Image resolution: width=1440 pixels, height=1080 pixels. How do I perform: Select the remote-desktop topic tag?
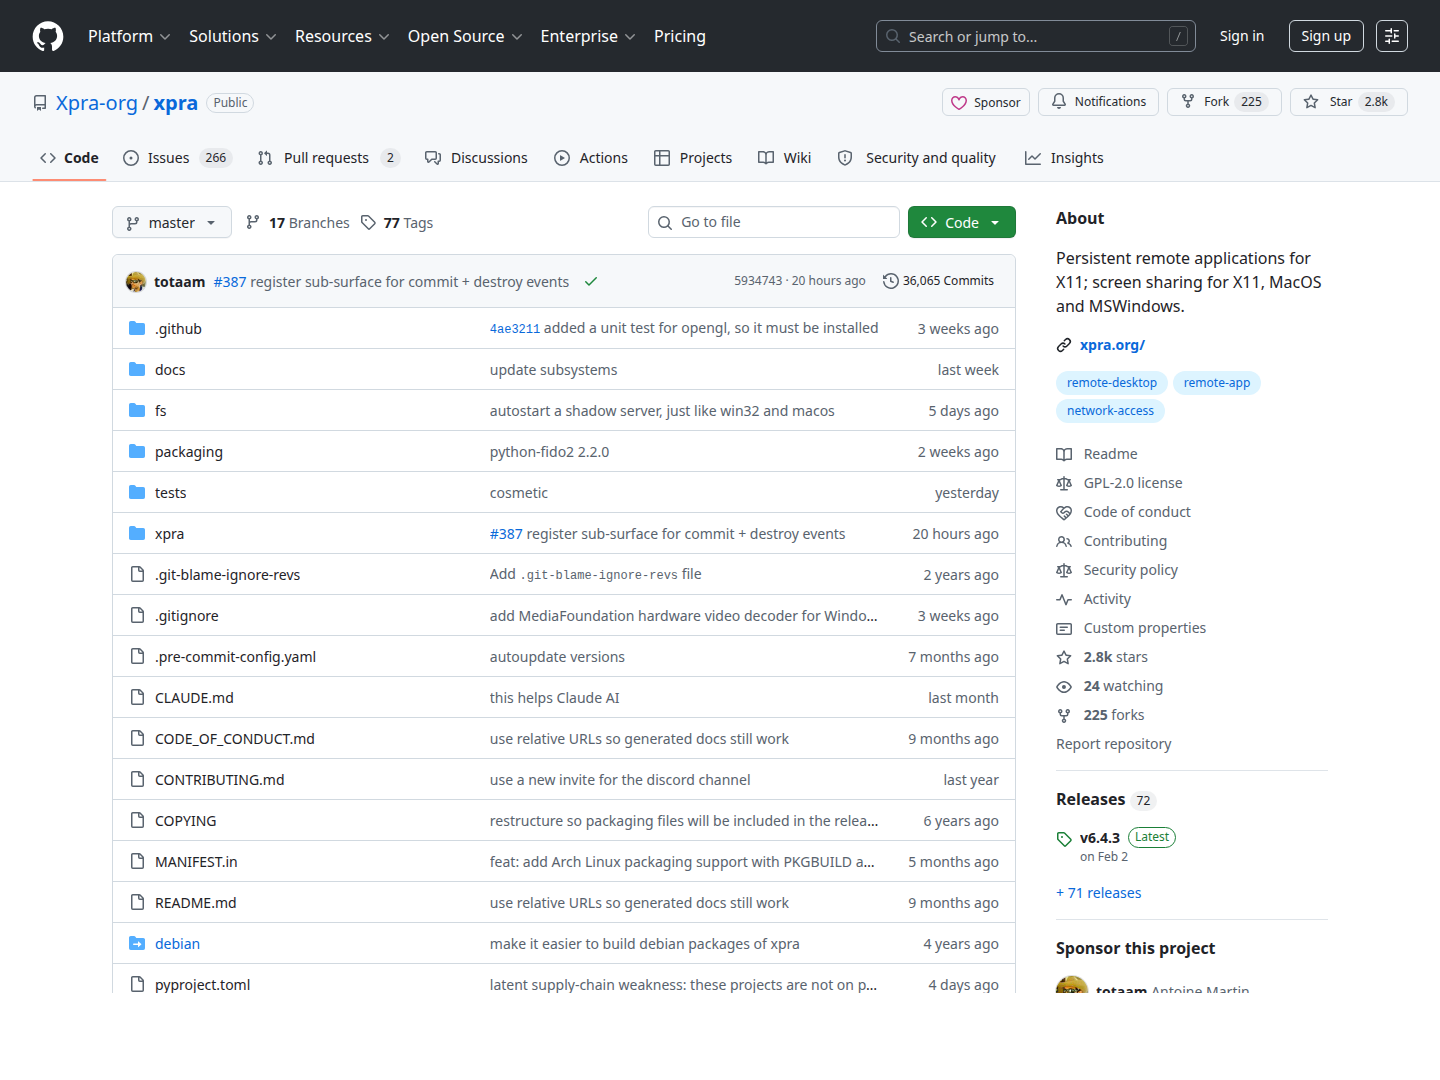point(1112,383)
